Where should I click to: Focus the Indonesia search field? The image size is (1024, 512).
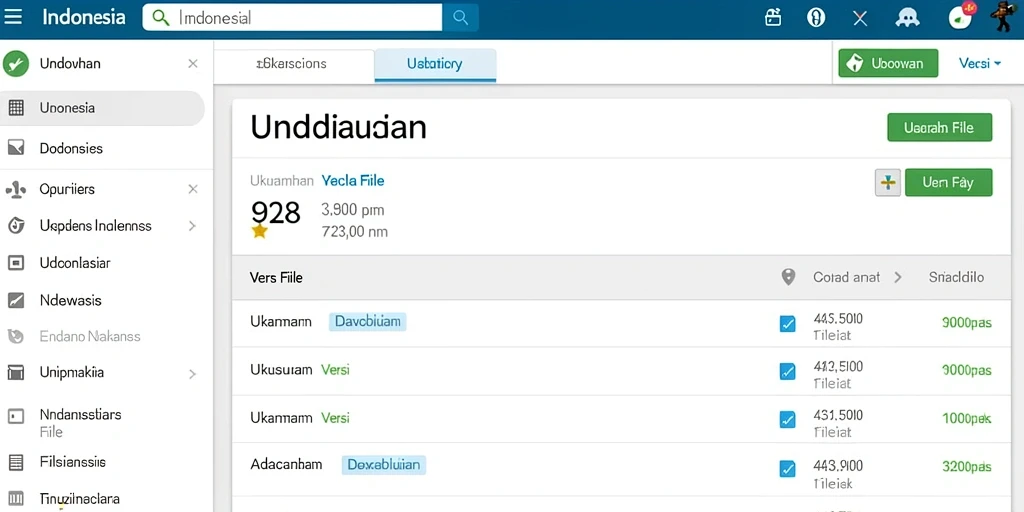293,18
